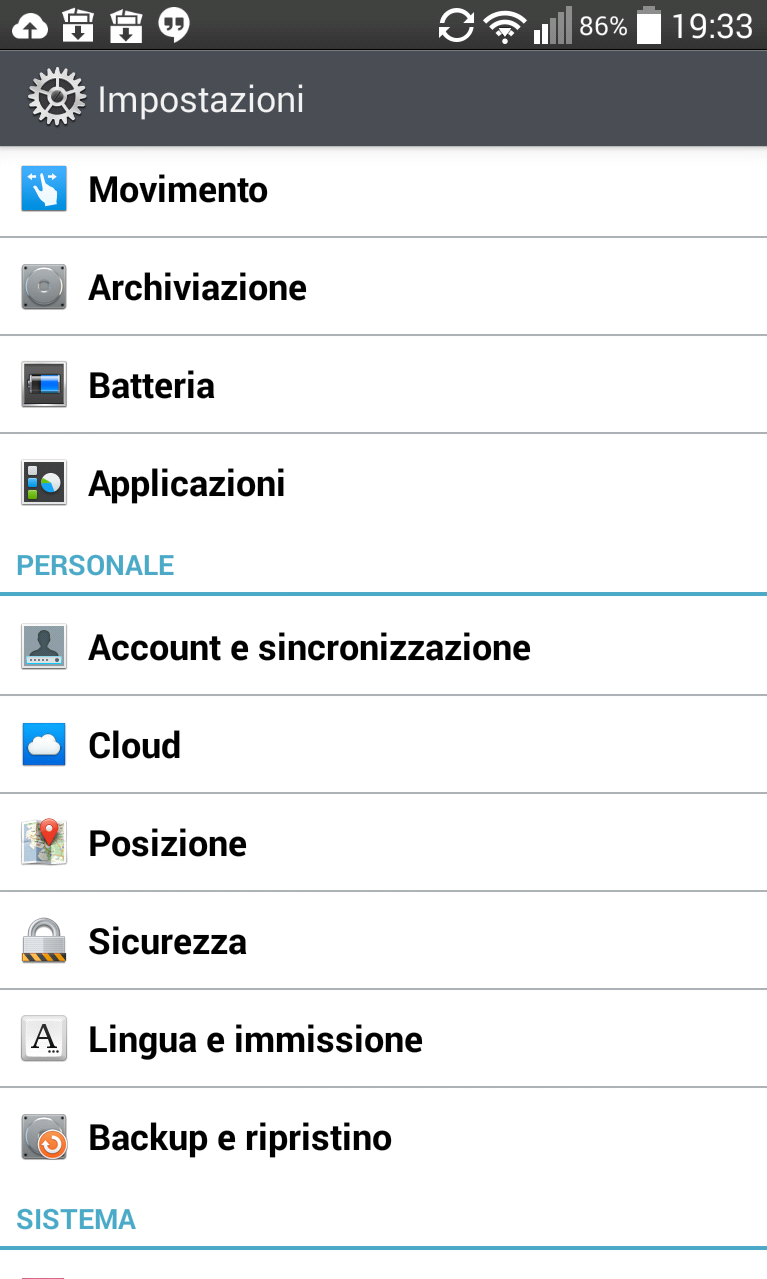This screenshot has width=767, height=1279.
Task: Tap the Applicazioni apps icon
Action: [x=44, y=483]
